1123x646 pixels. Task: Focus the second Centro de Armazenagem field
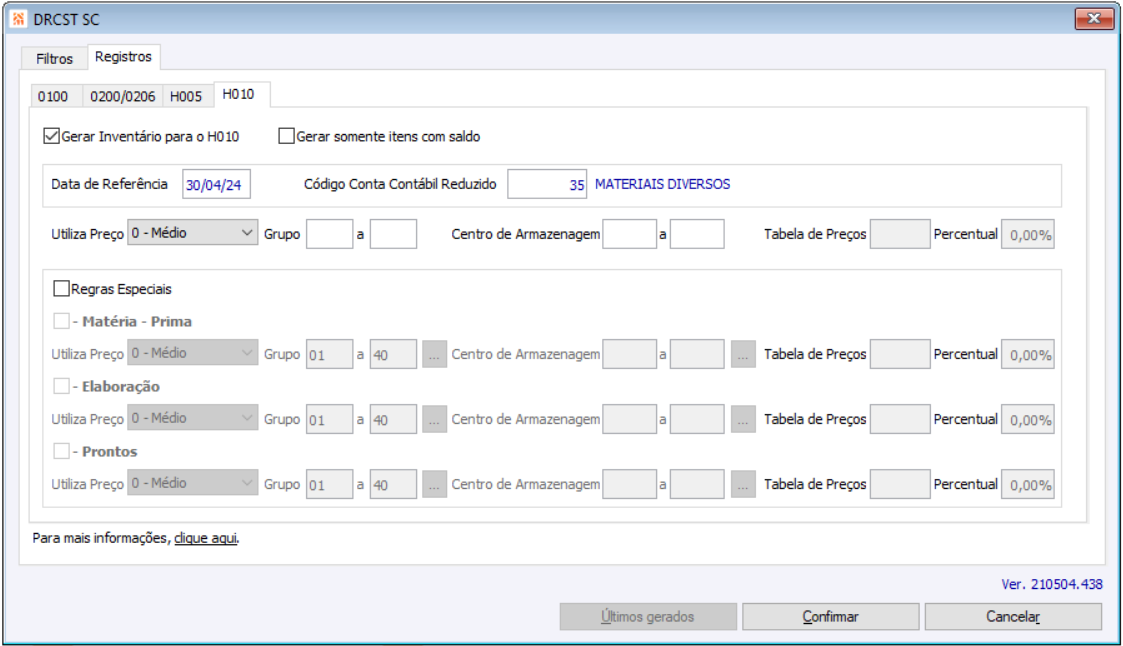point(697,234)
